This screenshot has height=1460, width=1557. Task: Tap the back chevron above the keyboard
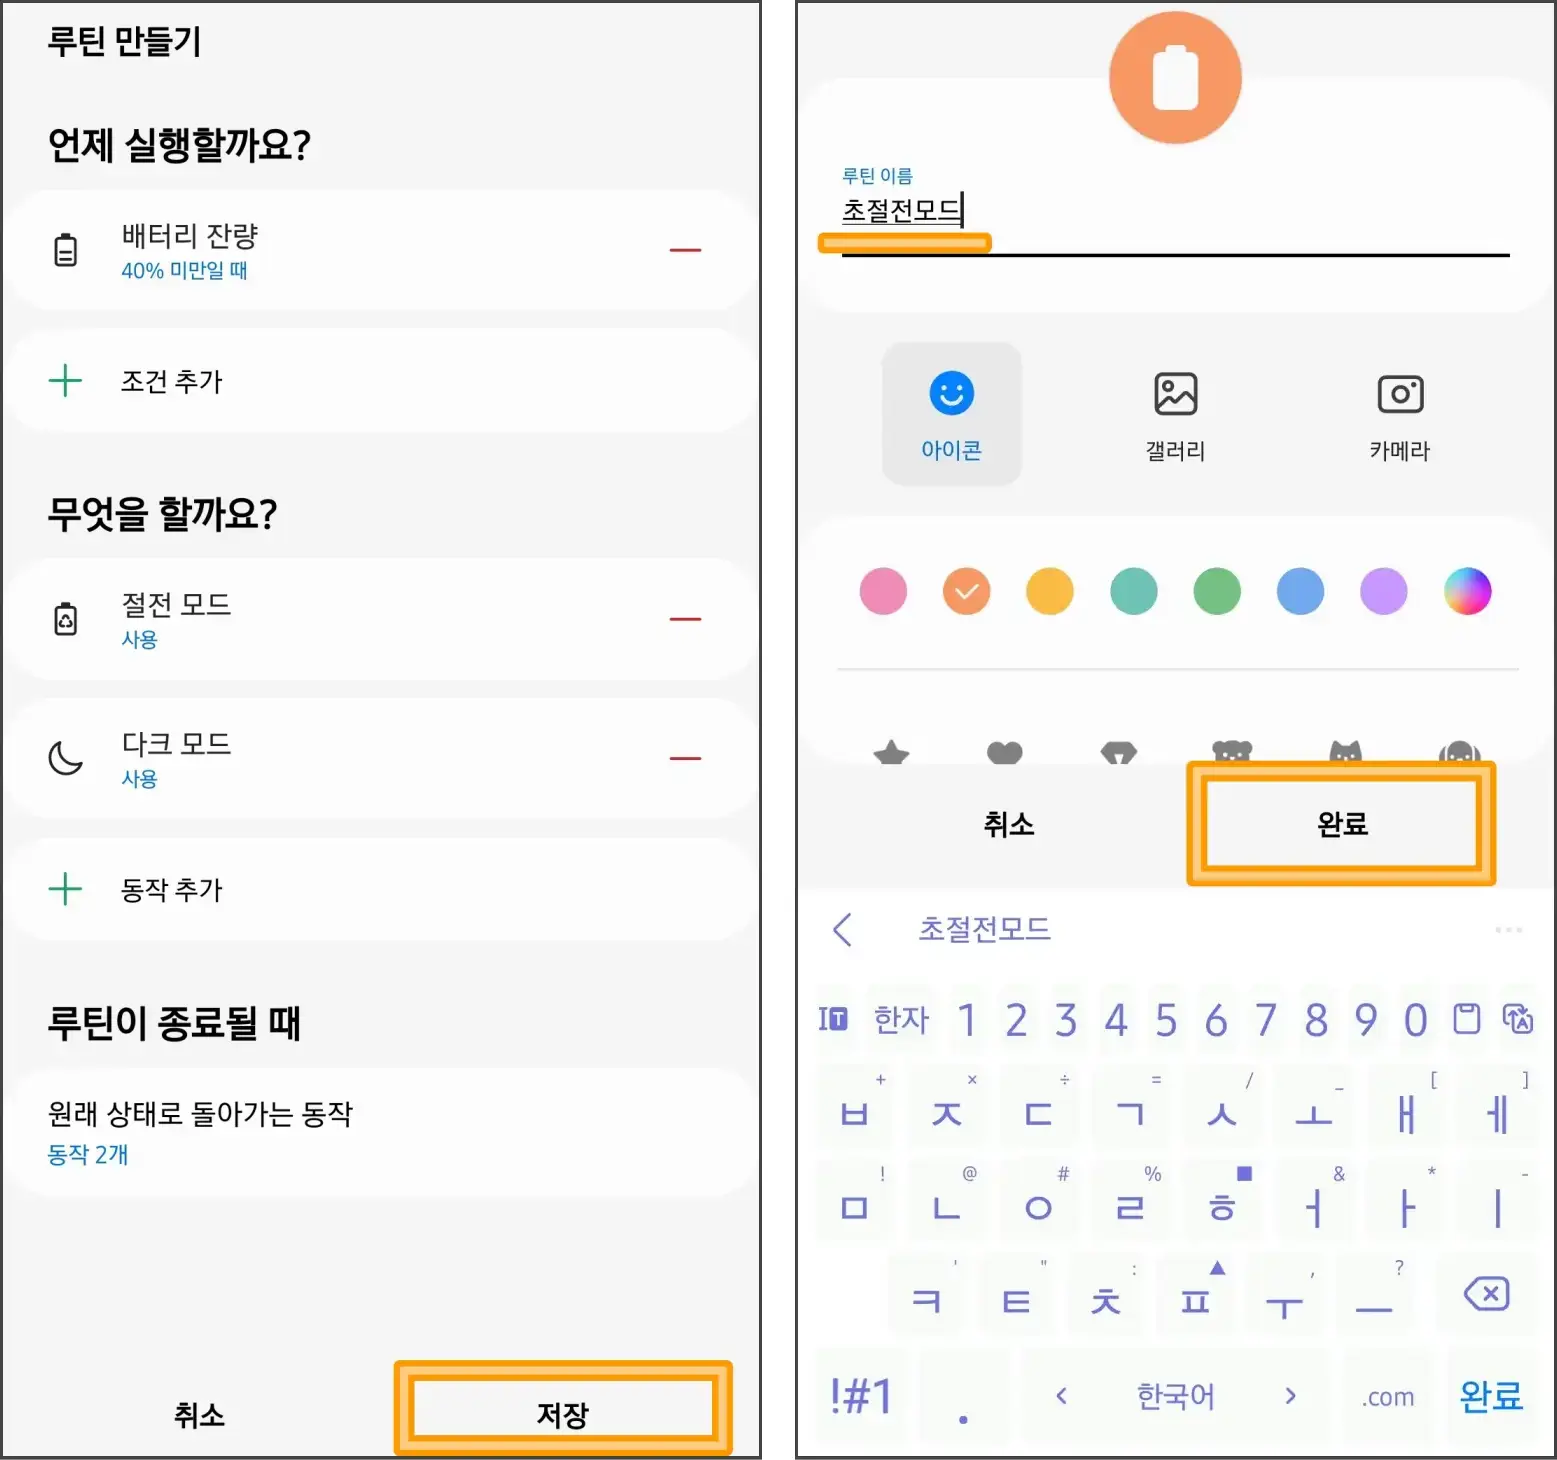843,930
